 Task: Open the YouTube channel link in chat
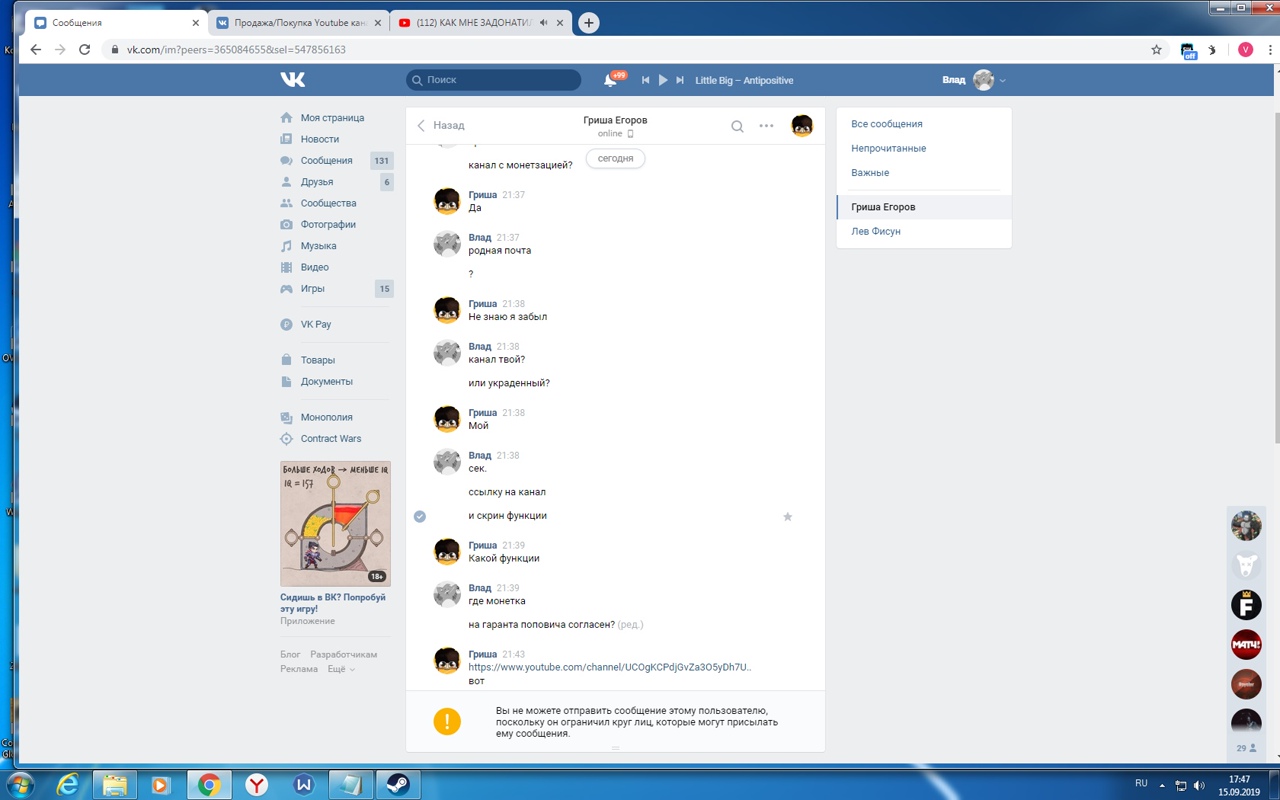point(609,667)
